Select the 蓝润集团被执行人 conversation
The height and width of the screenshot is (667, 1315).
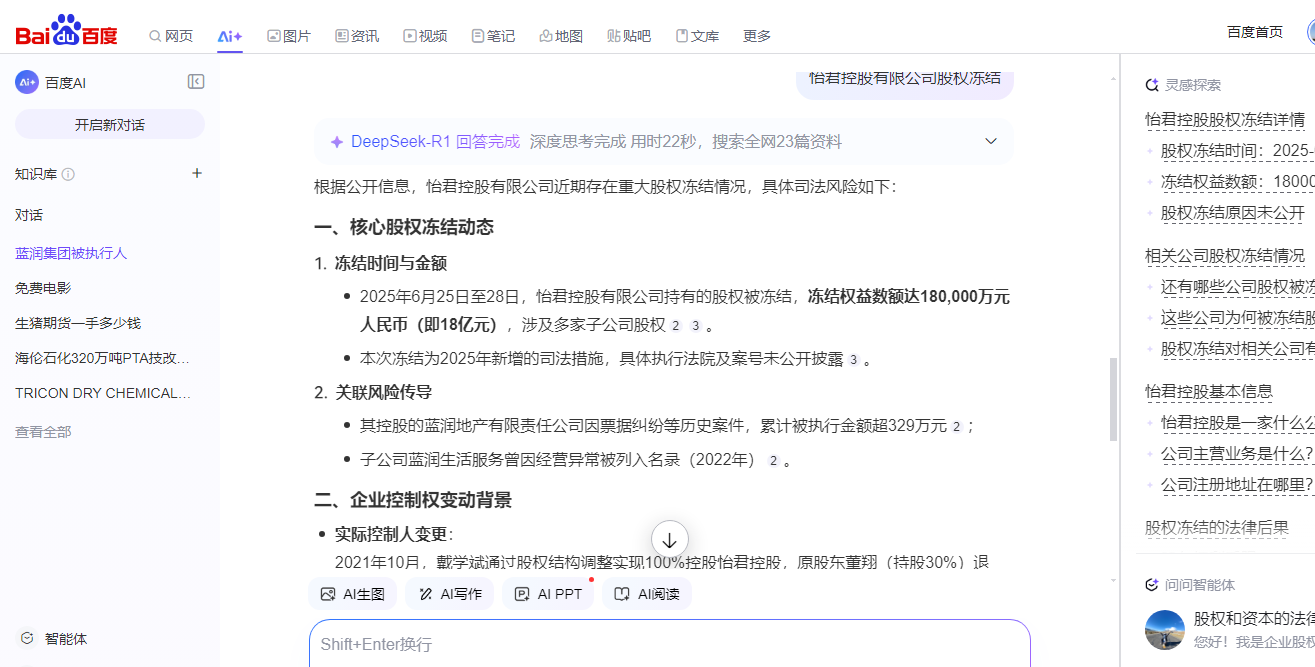pos(71,253)
